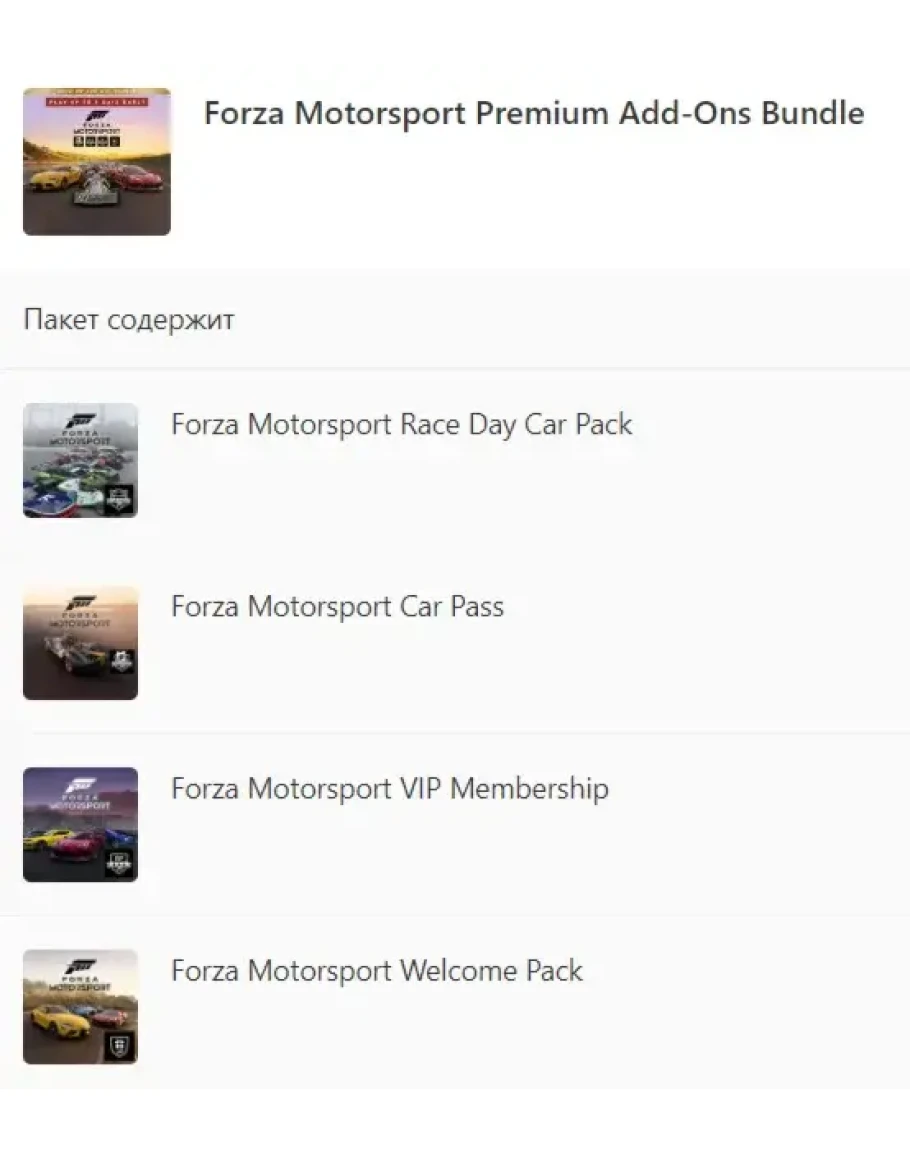The width and height of the screenshot is (910, 1155).
Task: Select the Forza Motorsport Race Day Car Pack title
Action: tap(401, 424)
